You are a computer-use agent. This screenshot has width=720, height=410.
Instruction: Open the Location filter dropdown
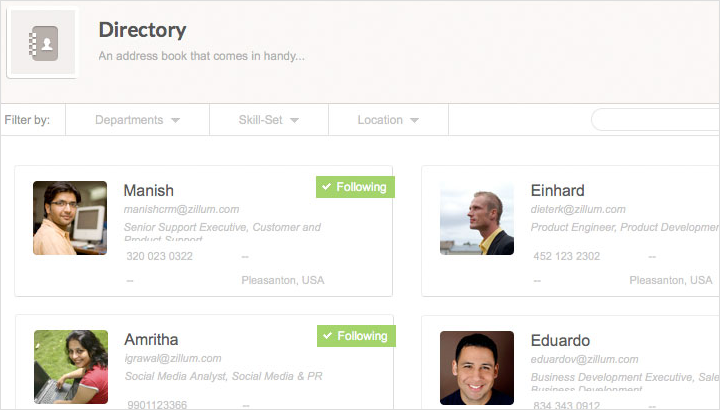pos(388,120)
